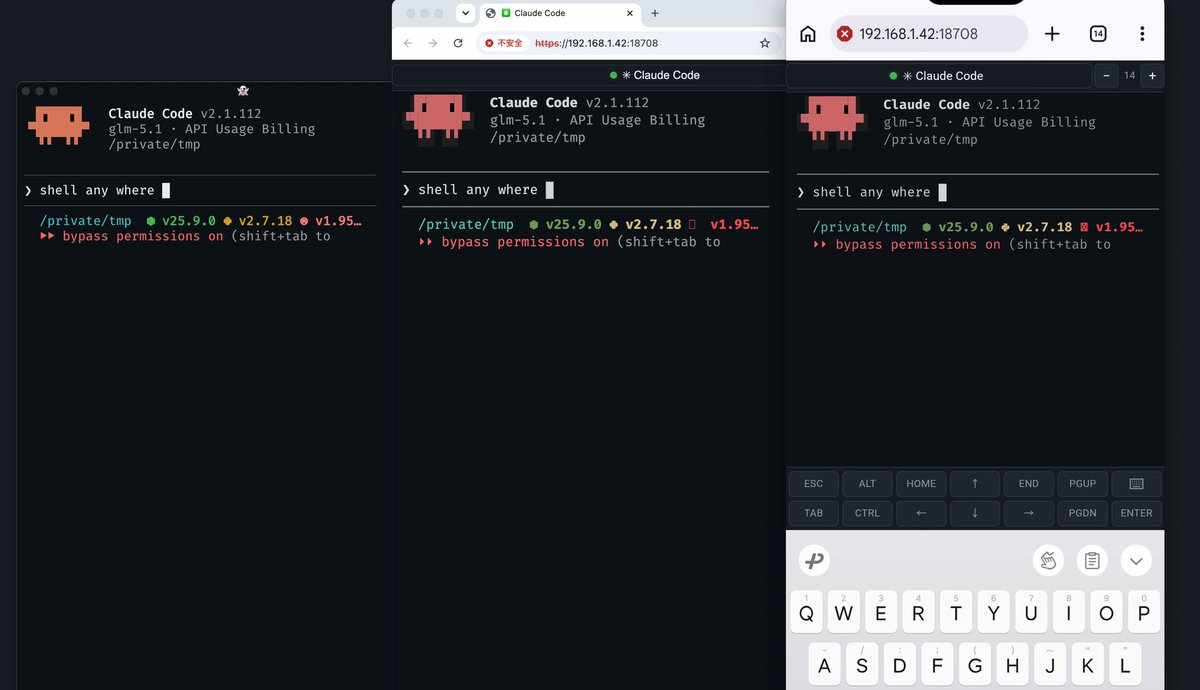1200x690 pixels.
Task: Open a new Chrome tab with plus
Action: 655,13
